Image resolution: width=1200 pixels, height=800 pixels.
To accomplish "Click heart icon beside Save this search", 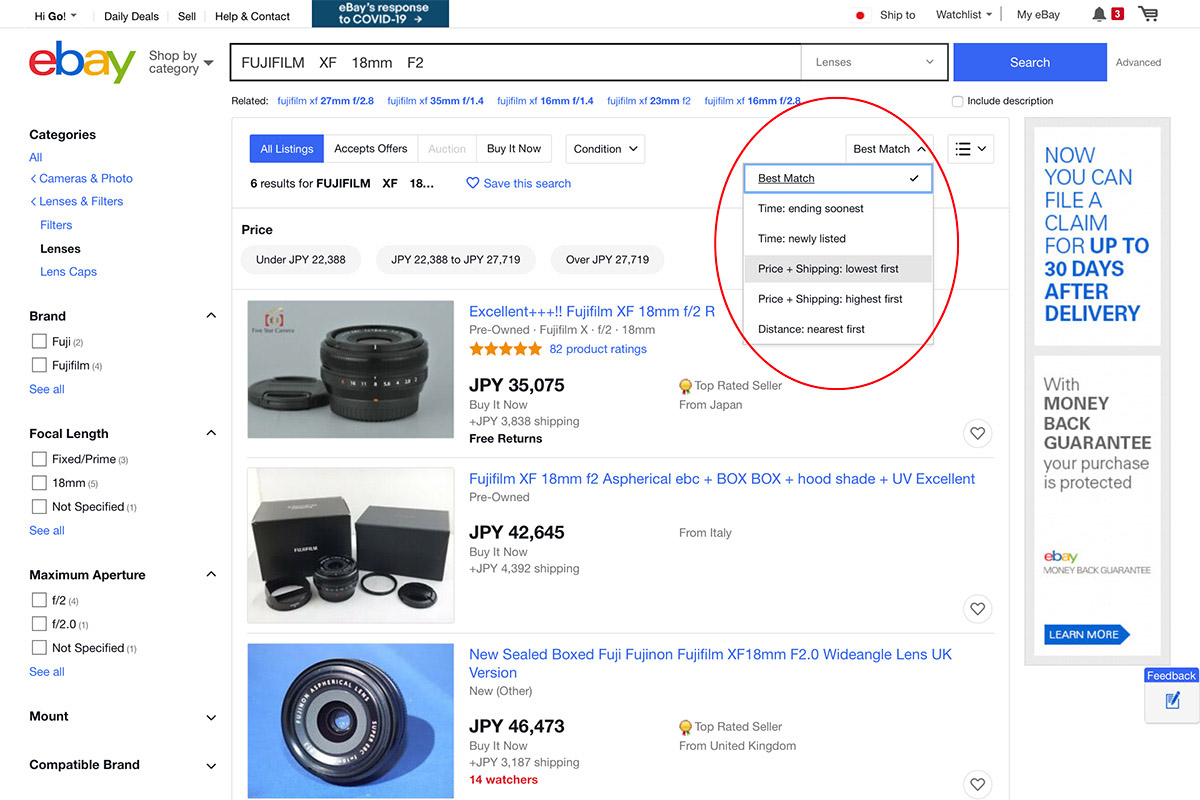I will [x=473, y=184].
